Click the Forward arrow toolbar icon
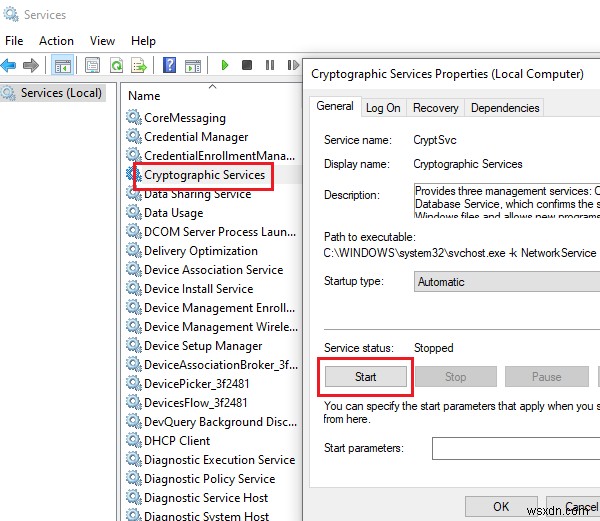This screenshot has height=521, width=600. coord(31,65)
